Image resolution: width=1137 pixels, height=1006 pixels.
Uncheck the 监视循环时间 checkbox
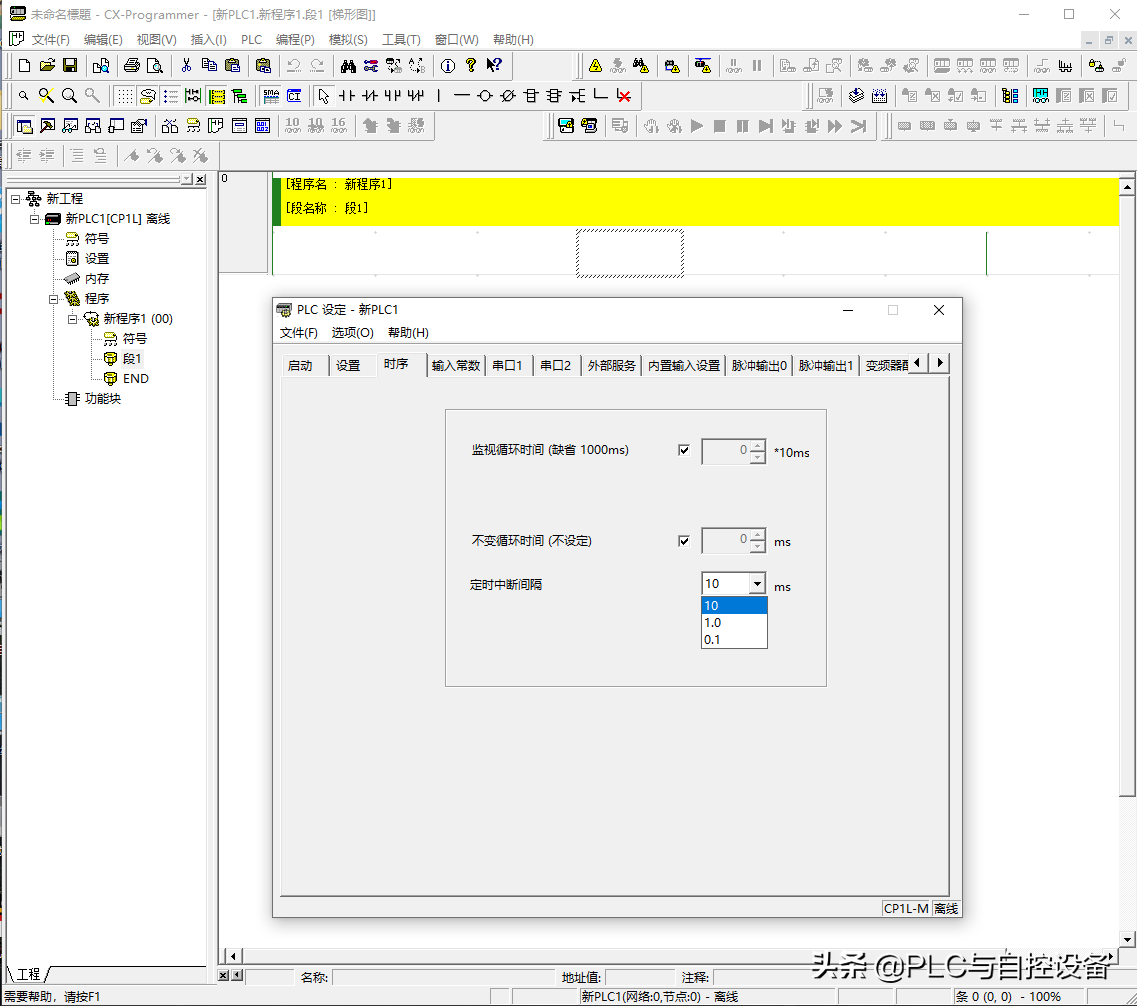[x=684, y=450]
